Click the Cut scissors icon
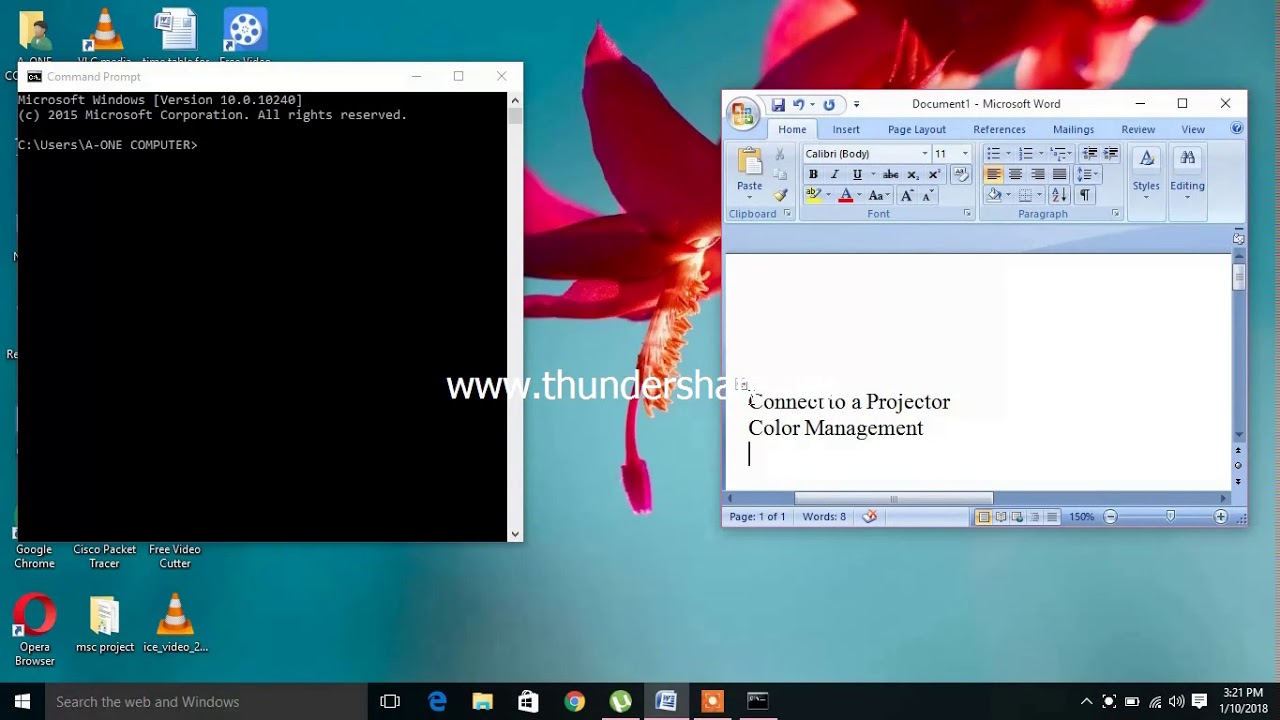The height and width of the screenshot is (720, 1280). click(x=780, y=154)
